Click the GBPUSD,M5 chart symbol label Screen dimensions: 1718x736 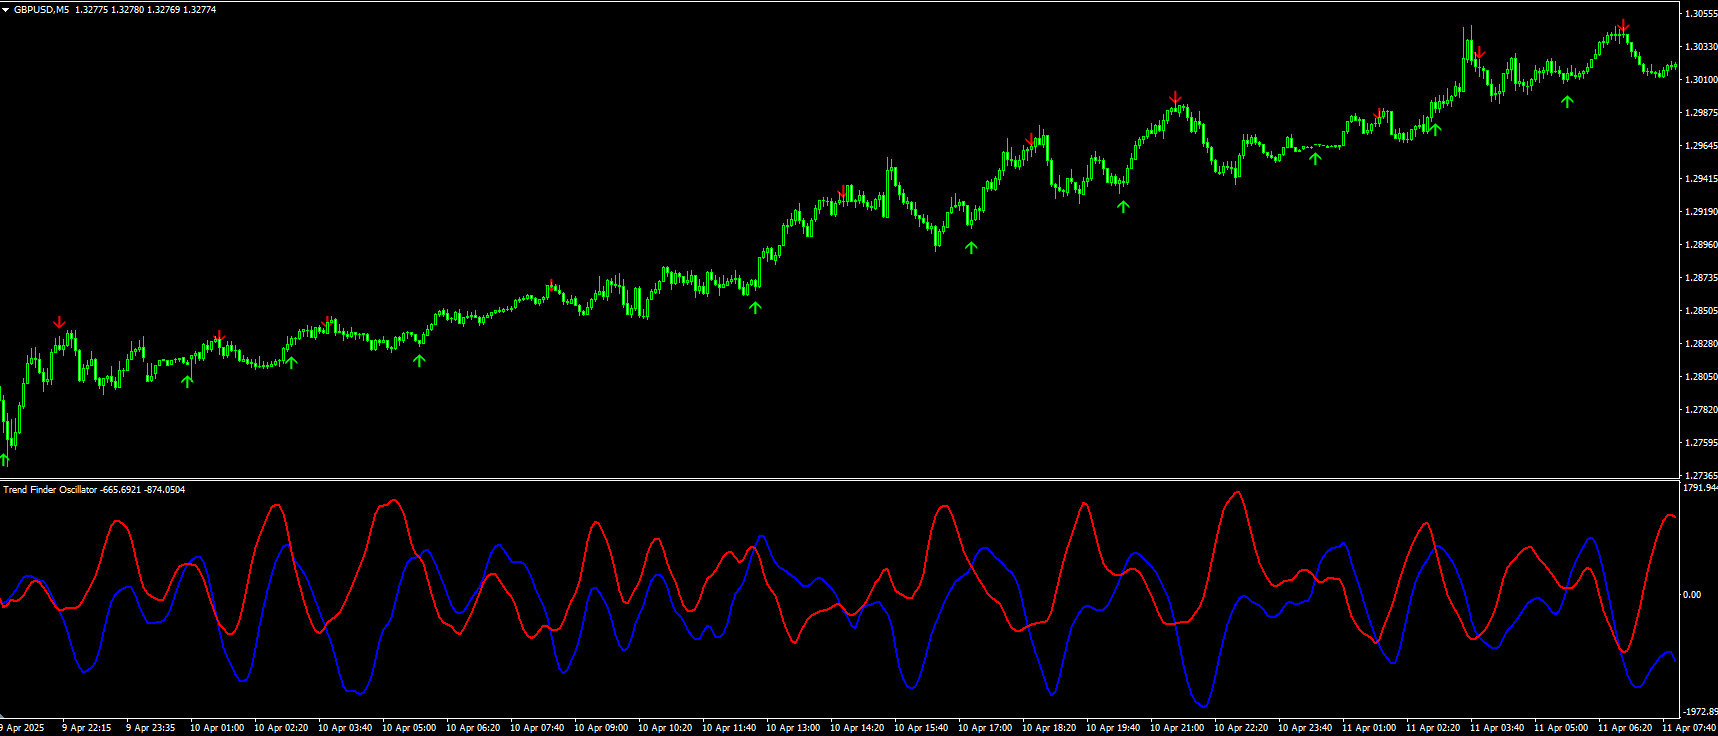tap(42, 10)
